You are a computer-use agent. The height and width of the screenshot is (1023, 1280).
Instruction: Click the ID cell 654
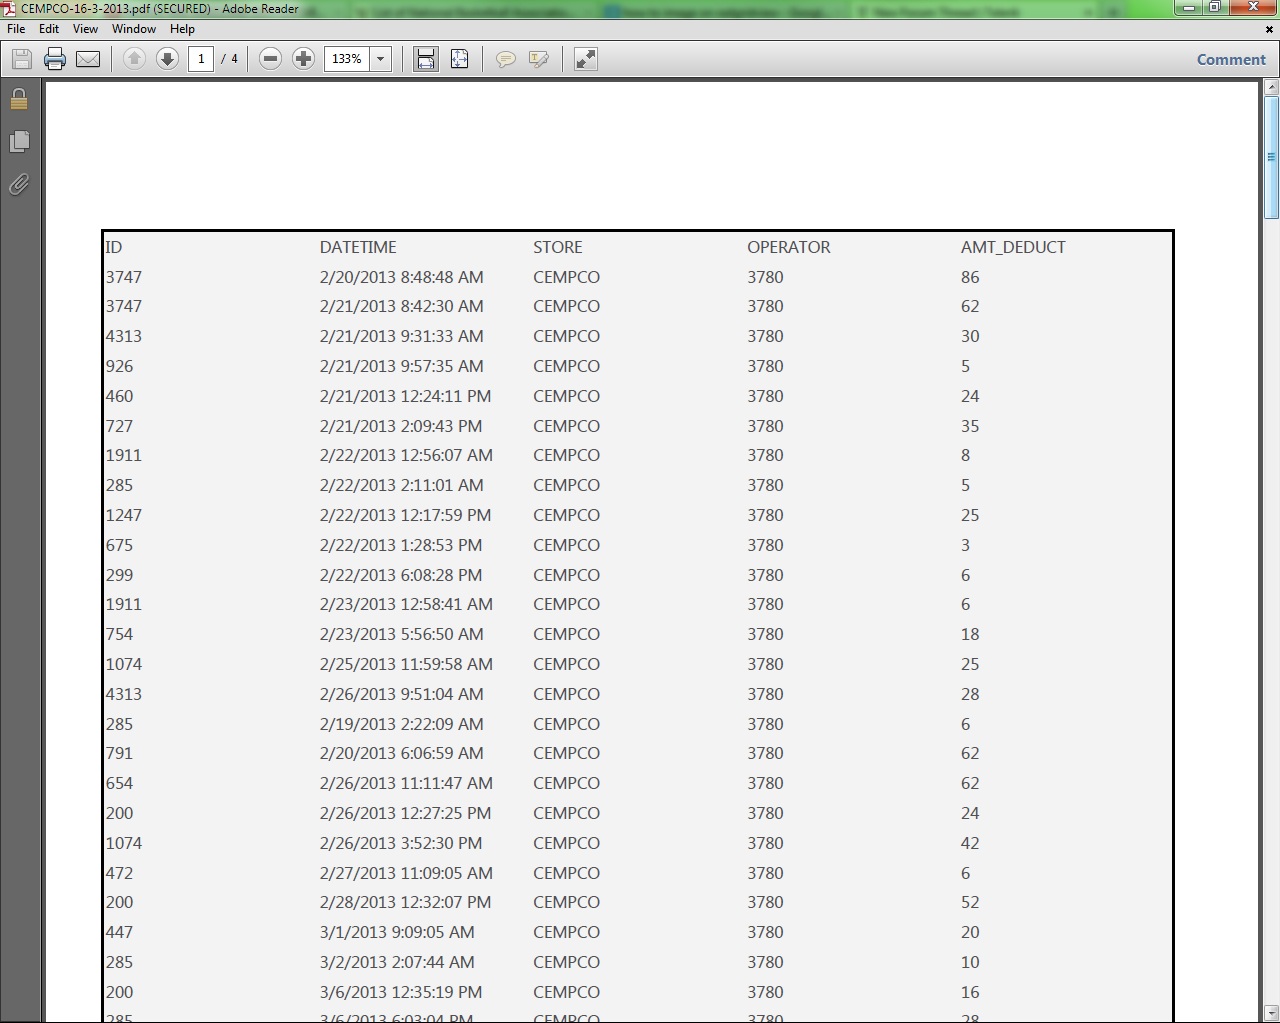pyautogui.click(x=119, y=783)
